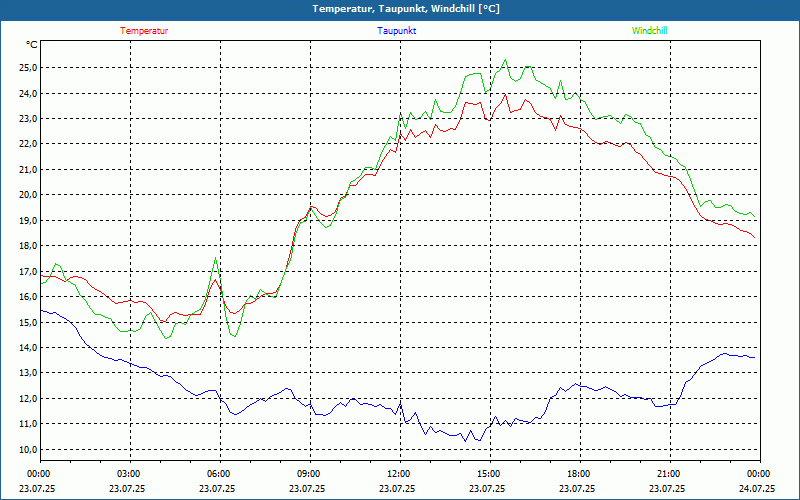Click the green Windchill legend label
The width and height of the screenshot is (800, 500).
(x=649, y=31)
